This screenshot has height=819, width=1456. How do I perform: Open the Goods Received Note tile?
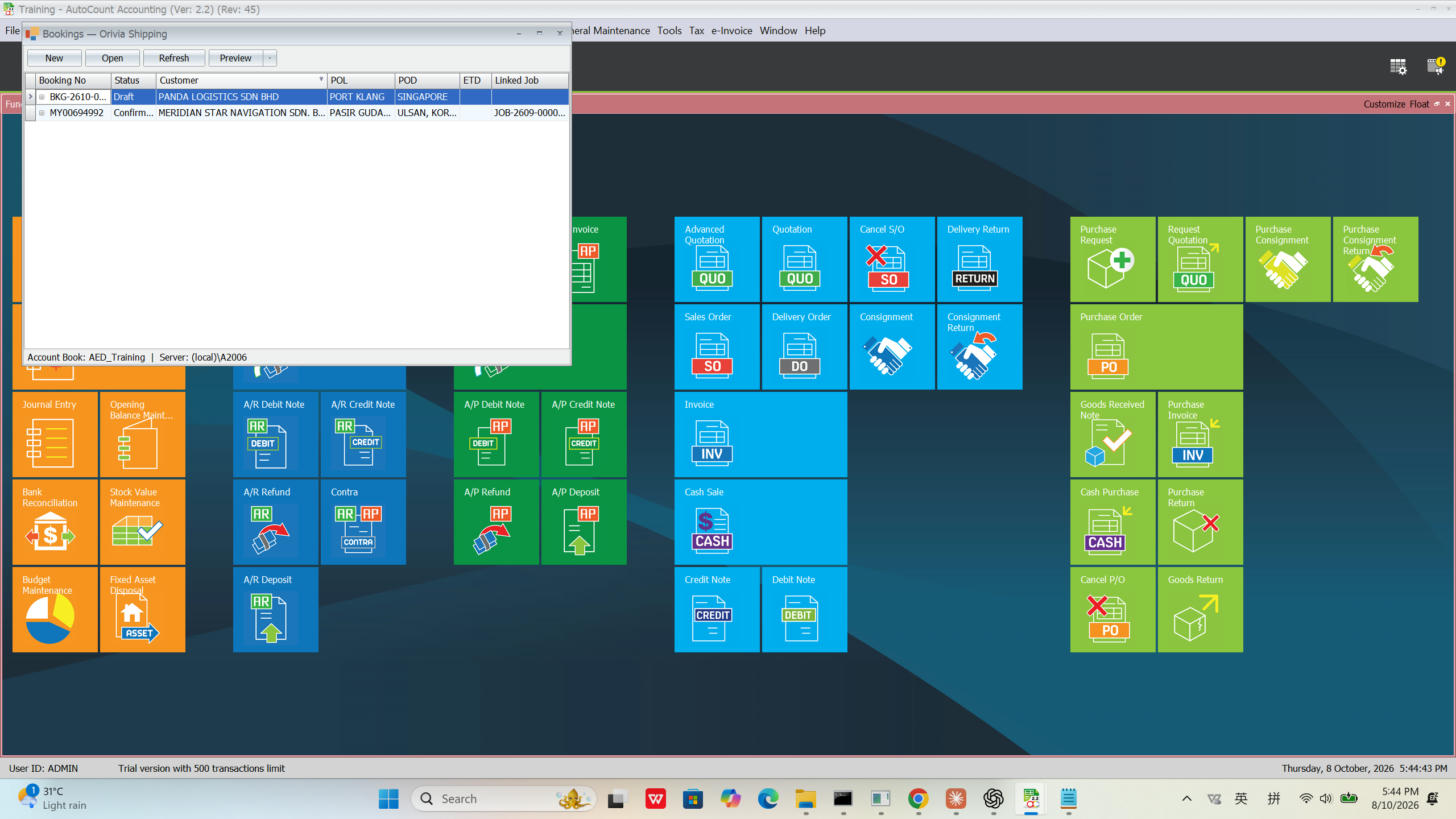pos(1113,434)
